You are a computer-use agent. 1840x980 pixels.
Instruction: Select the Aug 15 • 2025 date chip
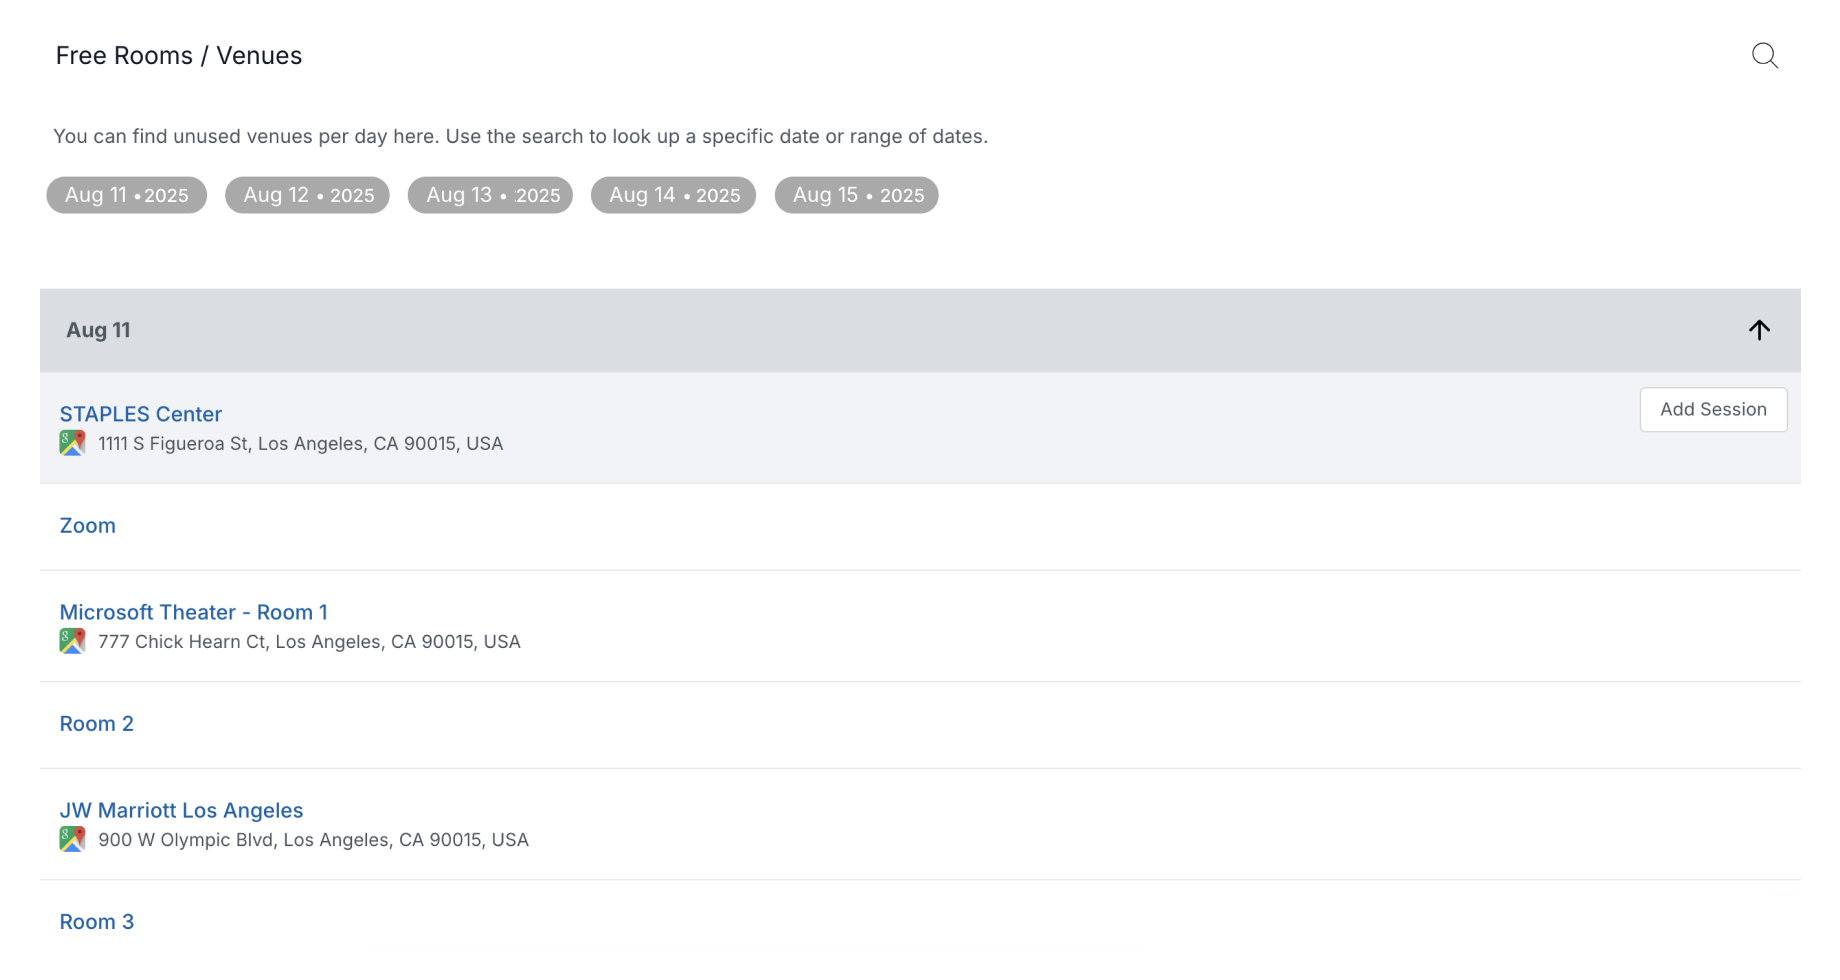(x=857, y=195)
